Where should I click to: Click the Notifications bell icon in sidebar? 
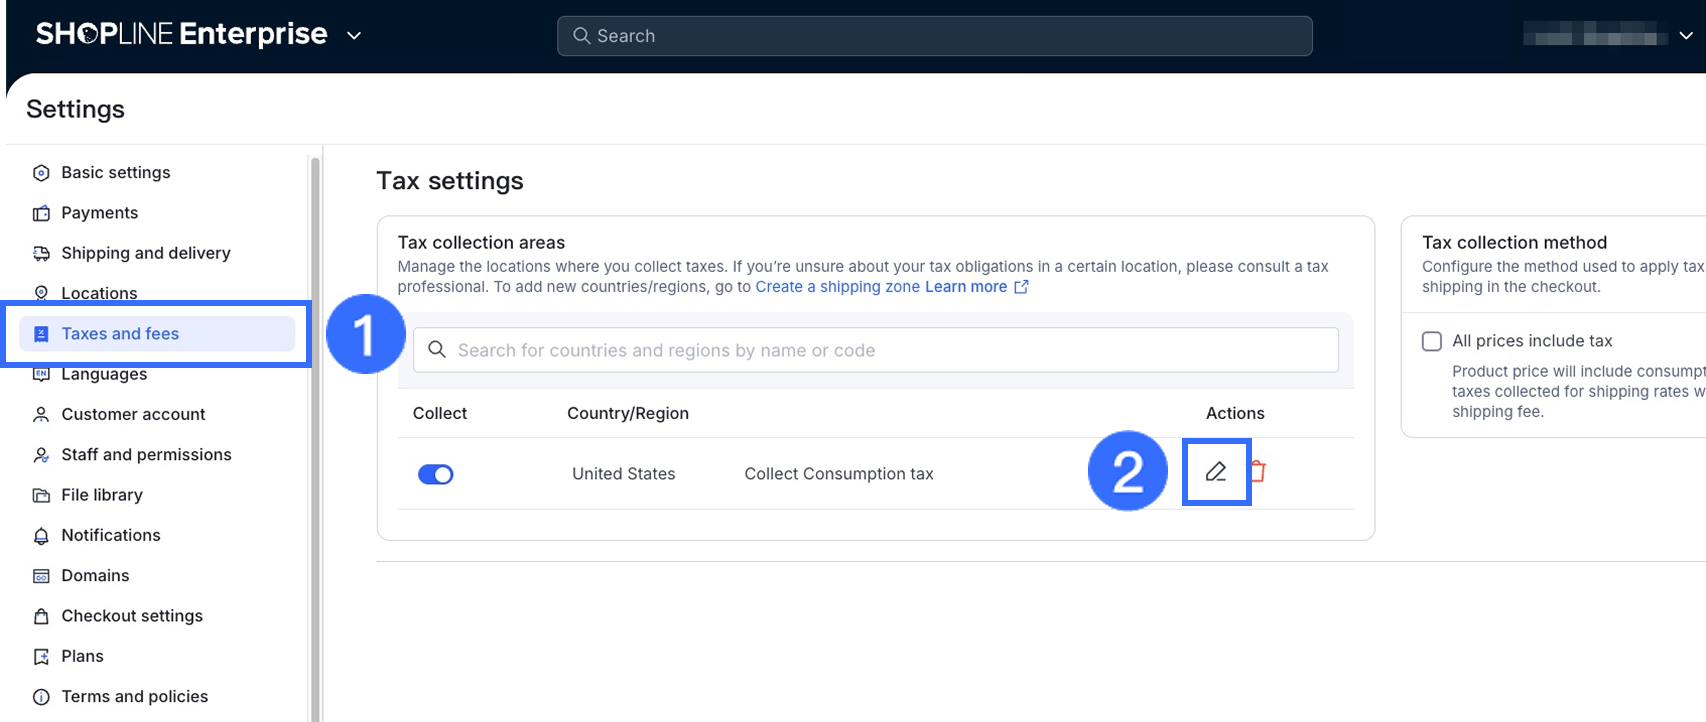41,536
